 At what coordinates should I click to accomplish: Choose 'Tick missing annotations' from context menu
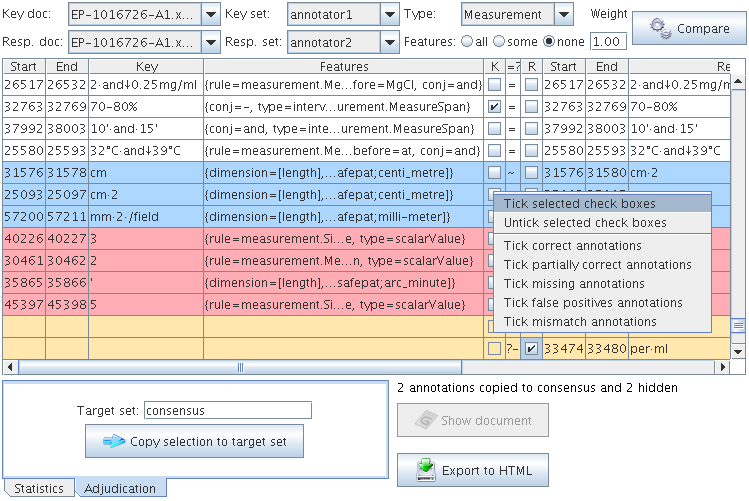pos(574,284)
